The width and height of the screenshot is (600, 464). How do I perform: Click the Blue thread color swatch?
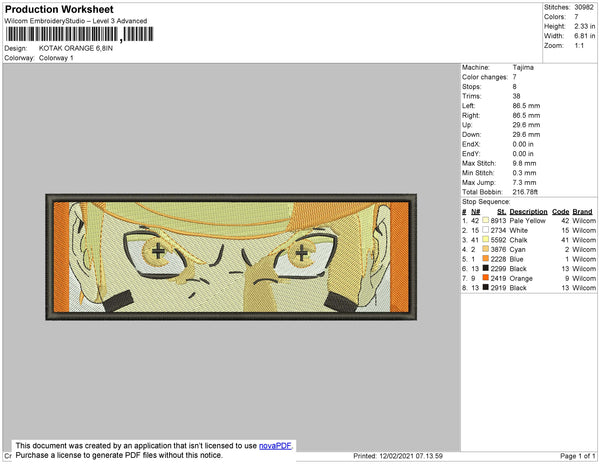[486, 259]
